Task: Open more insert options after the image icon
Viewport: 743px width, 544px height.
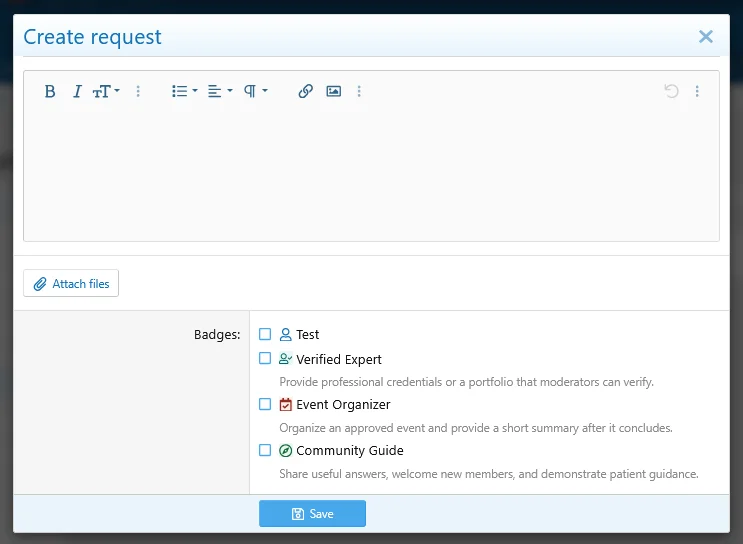Action: tap(359, 91)
